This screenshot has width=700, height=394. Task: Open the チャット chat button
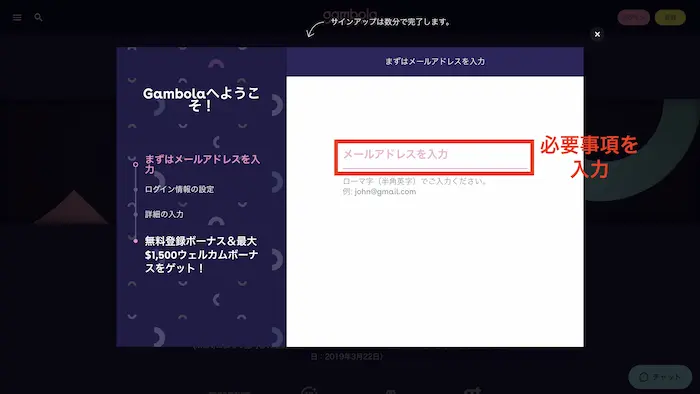pos(660,377)
